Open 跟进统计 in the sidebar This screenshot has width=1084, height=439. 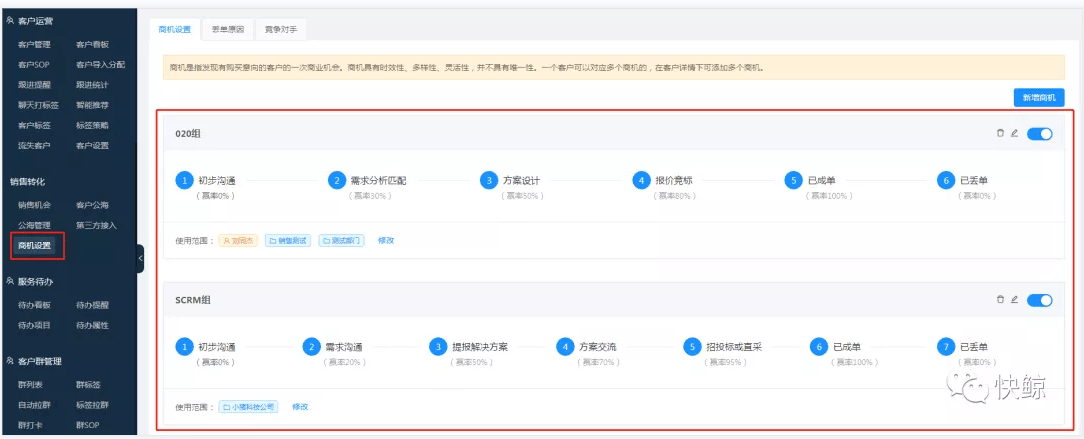tap(93, 85)
